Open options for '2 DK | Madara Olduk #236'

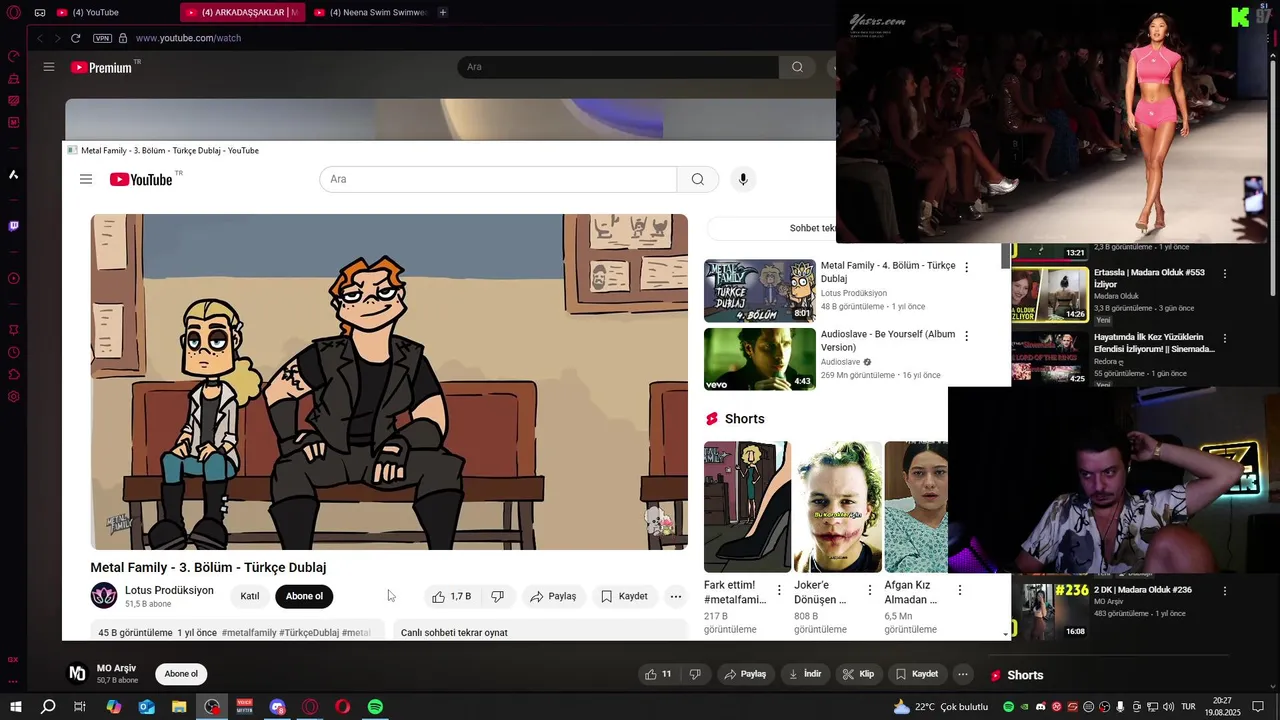coord(1224,590)
